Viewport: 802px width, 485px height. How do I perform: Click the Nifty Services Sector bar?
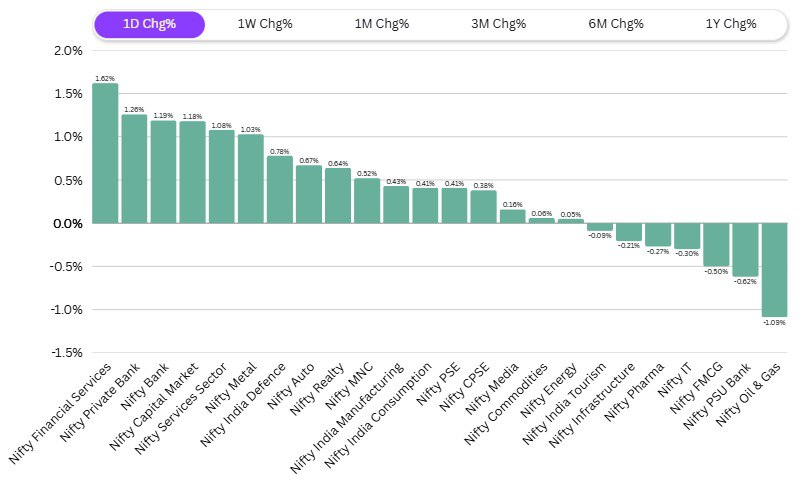click(221, 177)
